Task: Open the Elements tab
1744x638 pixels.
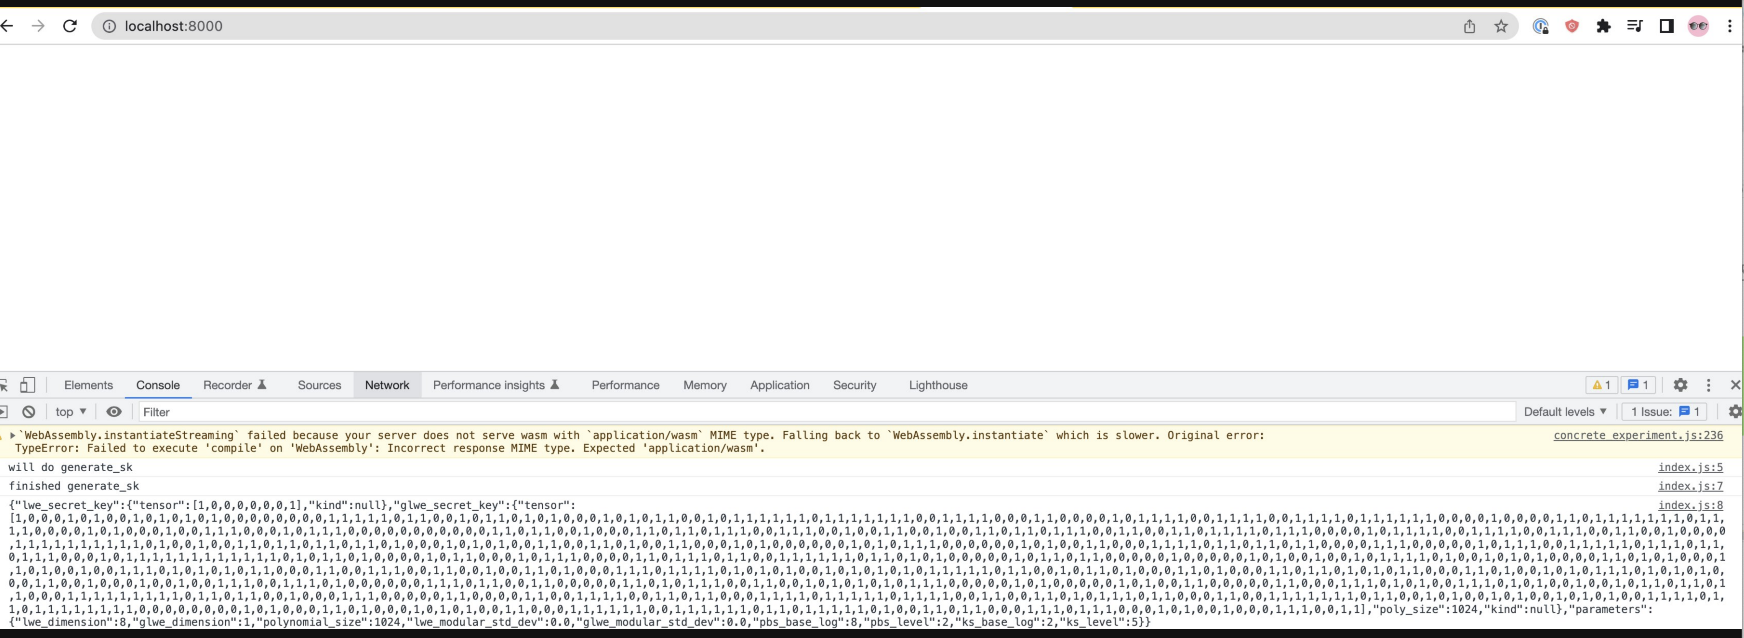Action: [88, 385]
